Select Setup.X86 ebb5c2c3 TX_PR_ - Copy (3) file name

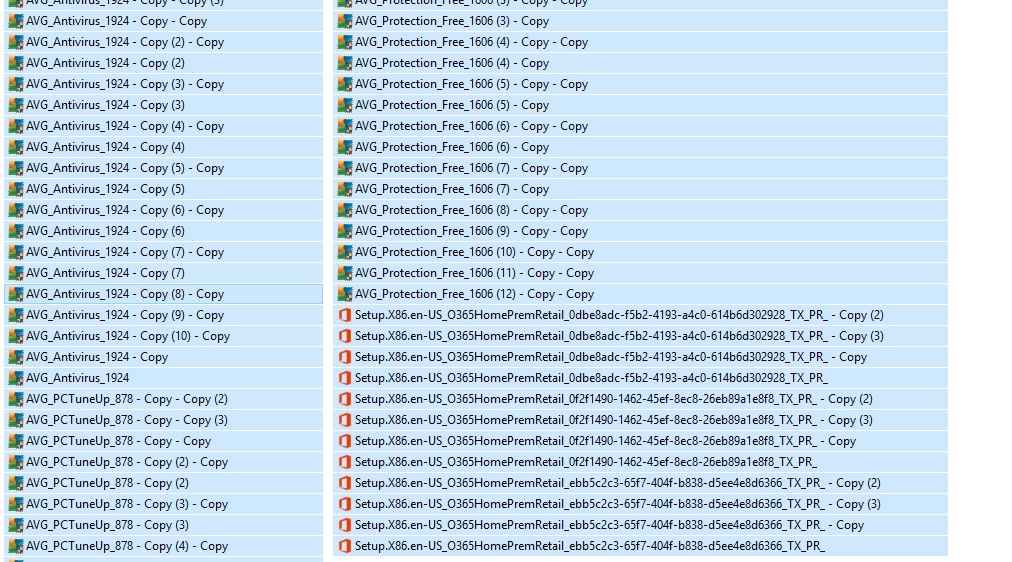tap(618, 504)
